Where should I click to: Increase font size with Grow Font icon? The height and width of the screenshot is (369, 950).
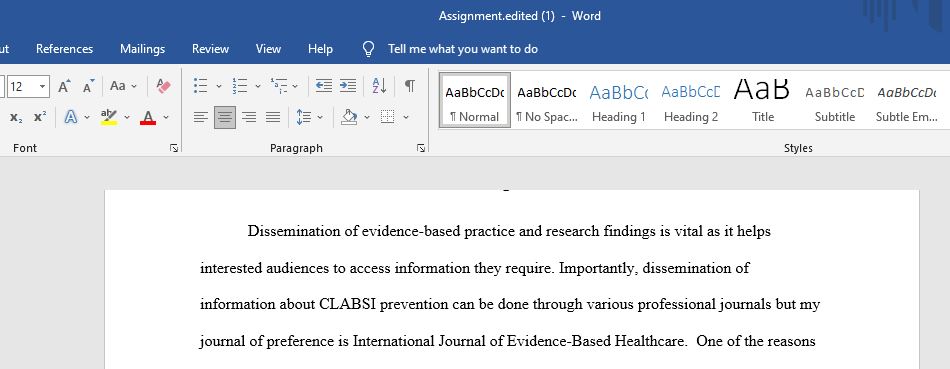(64, 86)
